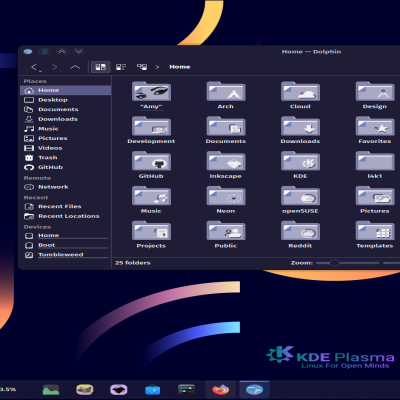Select the KDE folder icon

click(x=300, y=161)
